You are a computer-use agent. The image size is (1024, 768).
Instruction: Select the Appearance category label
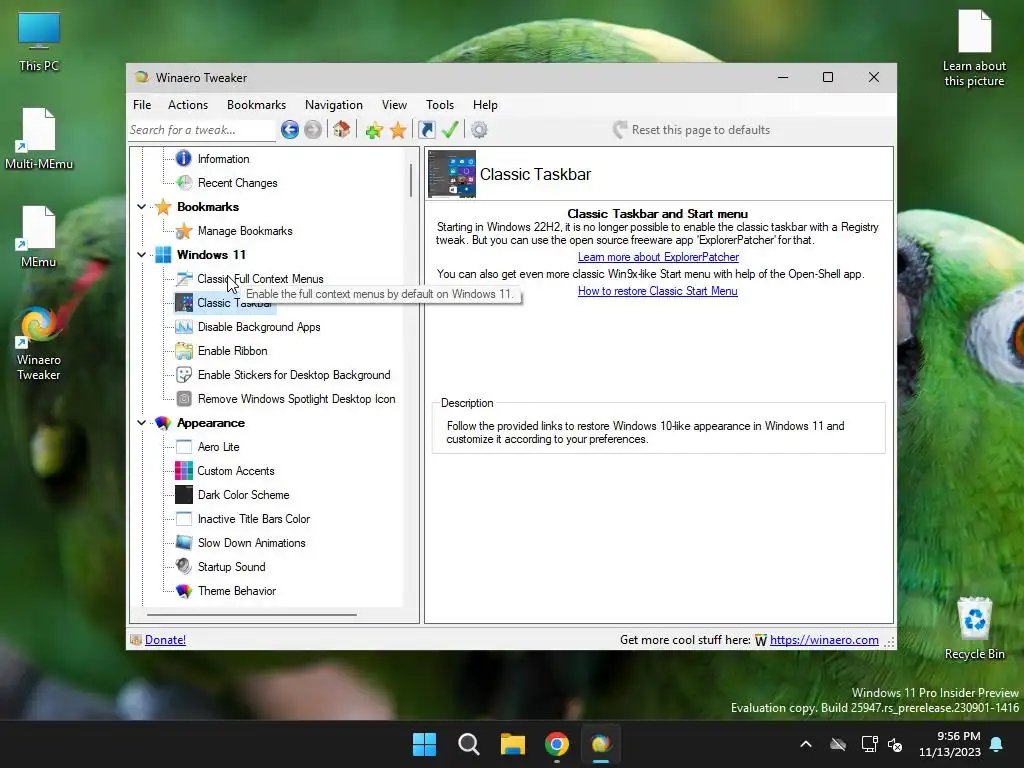tap(211, 423)
